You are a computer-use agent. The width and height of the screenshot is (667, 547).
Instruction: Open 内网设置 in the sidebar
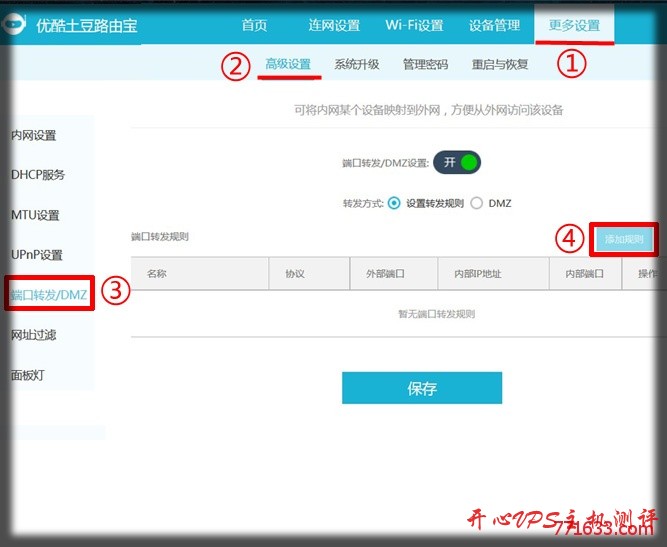pos(34,135)
